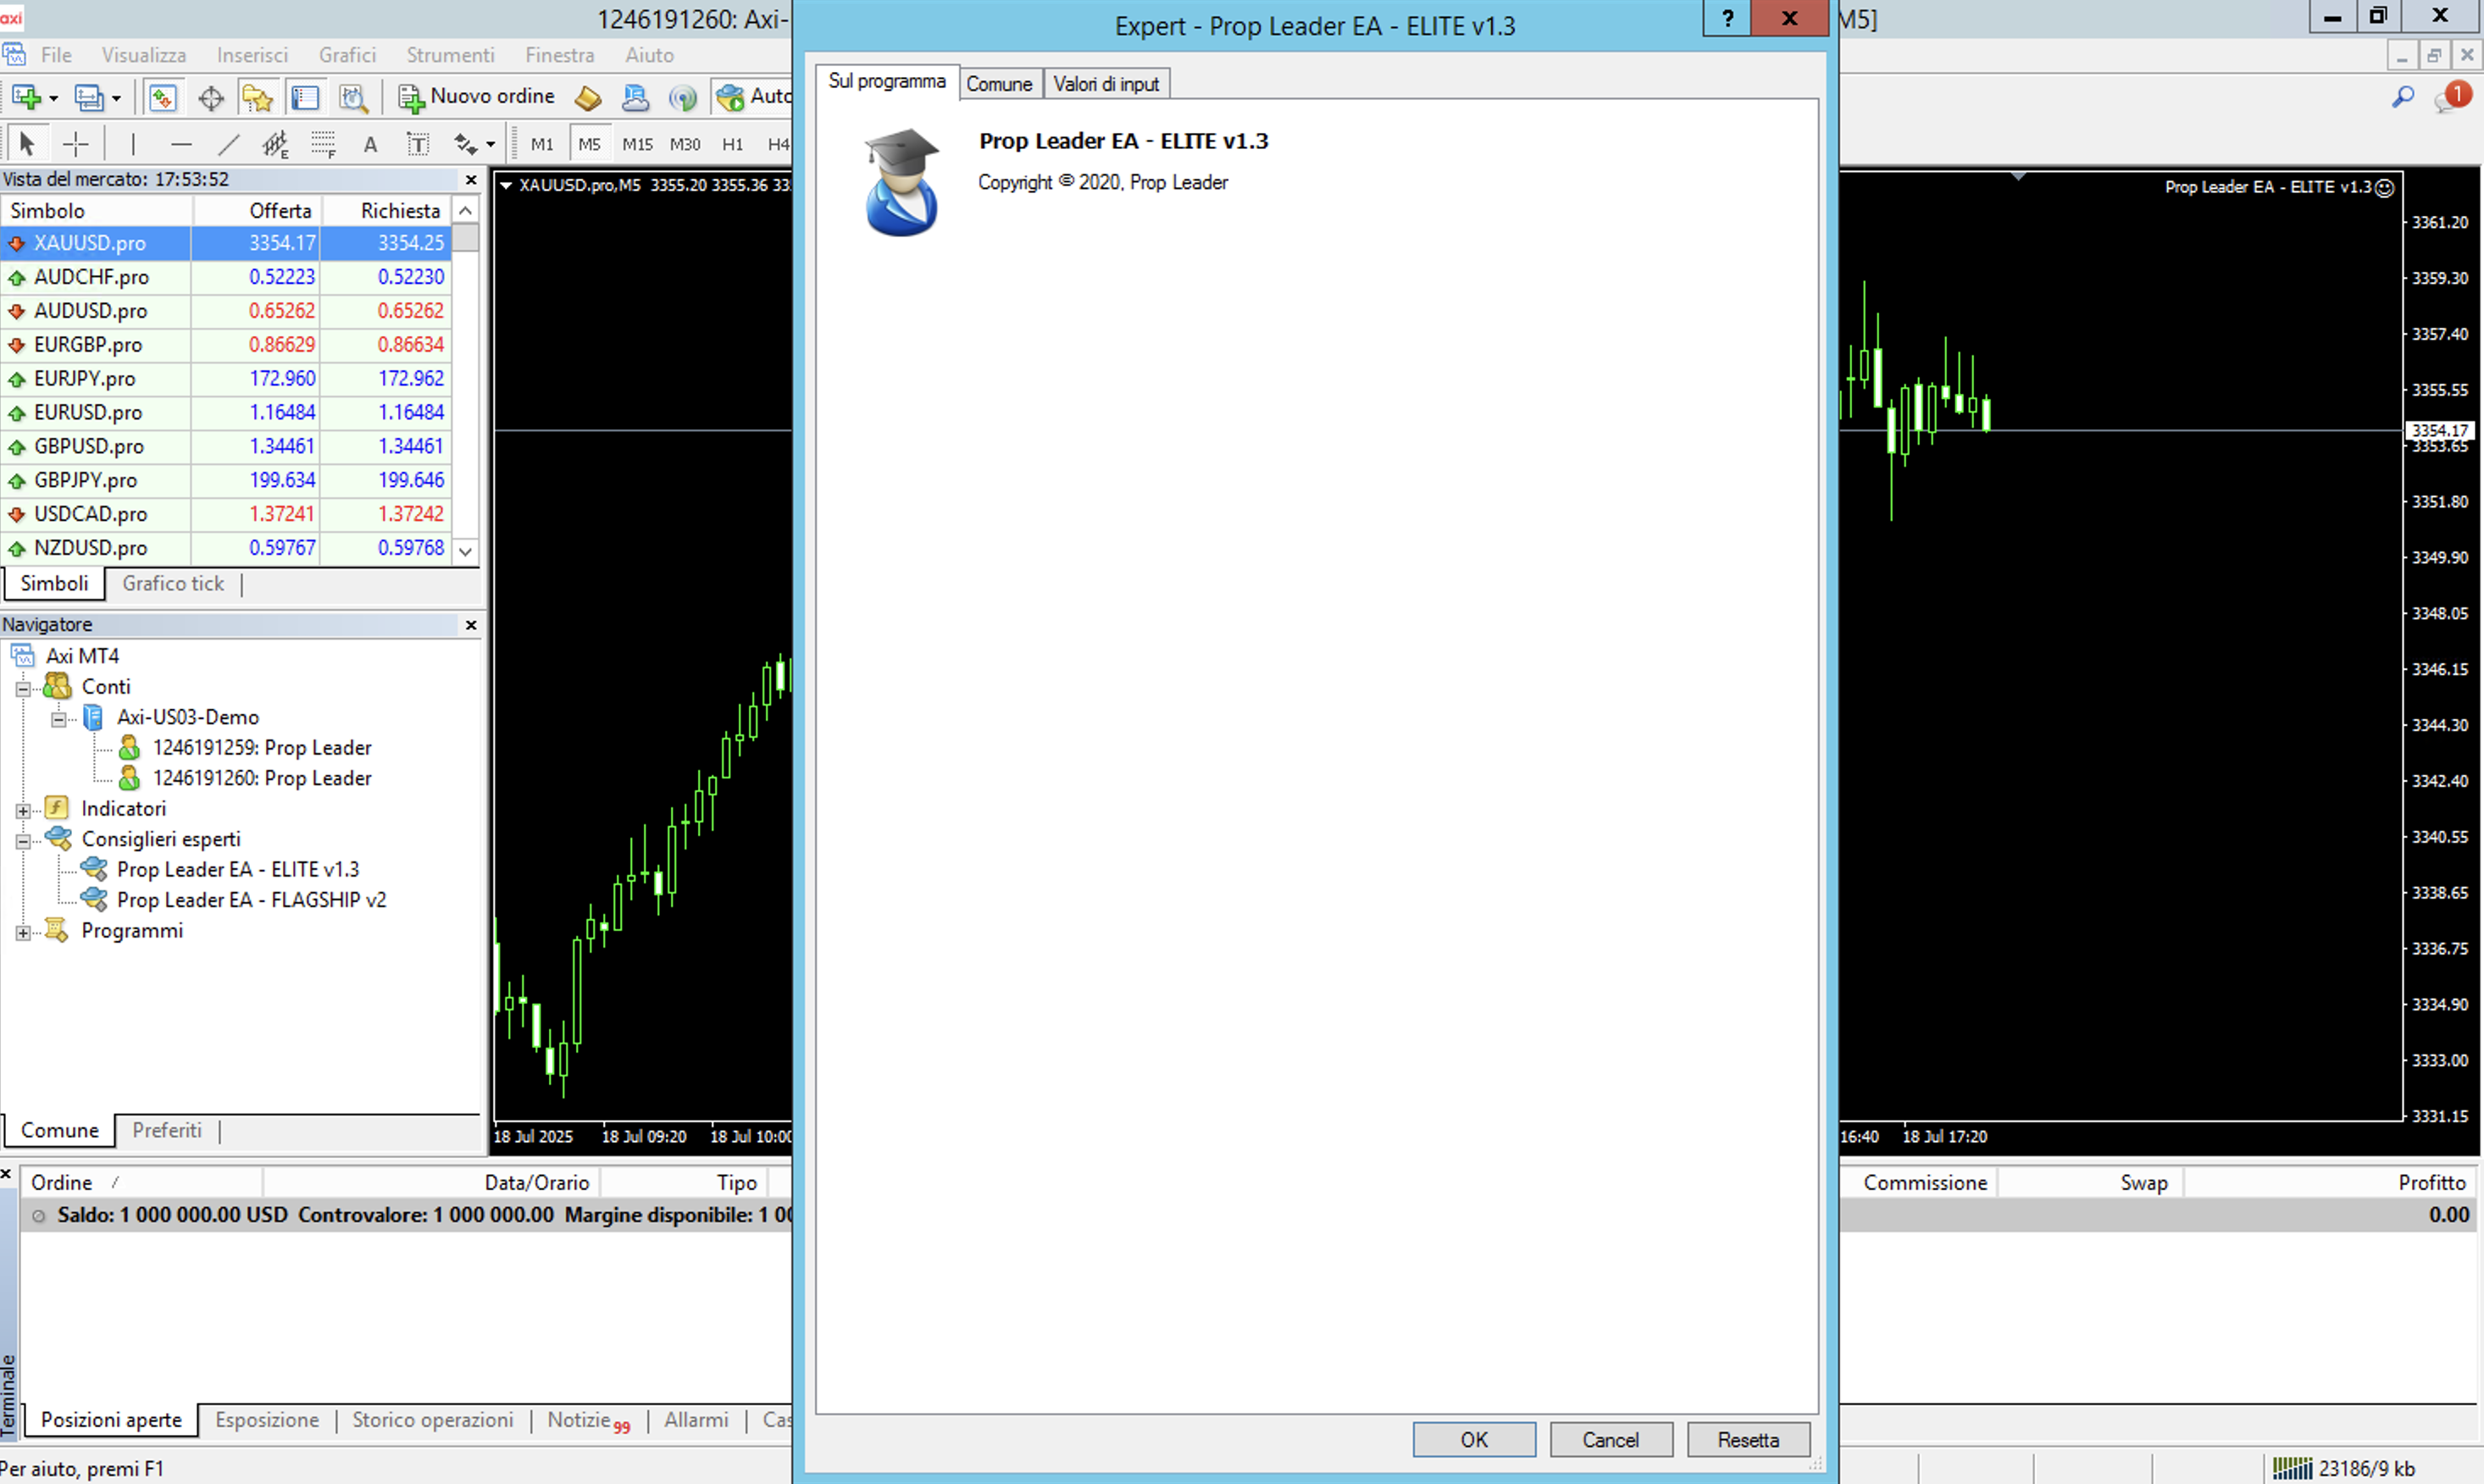The width and height of the screenshot is (2484, 1484).
Task: Open the Strategy Tester magnifier icon
Action: [353, 97]
